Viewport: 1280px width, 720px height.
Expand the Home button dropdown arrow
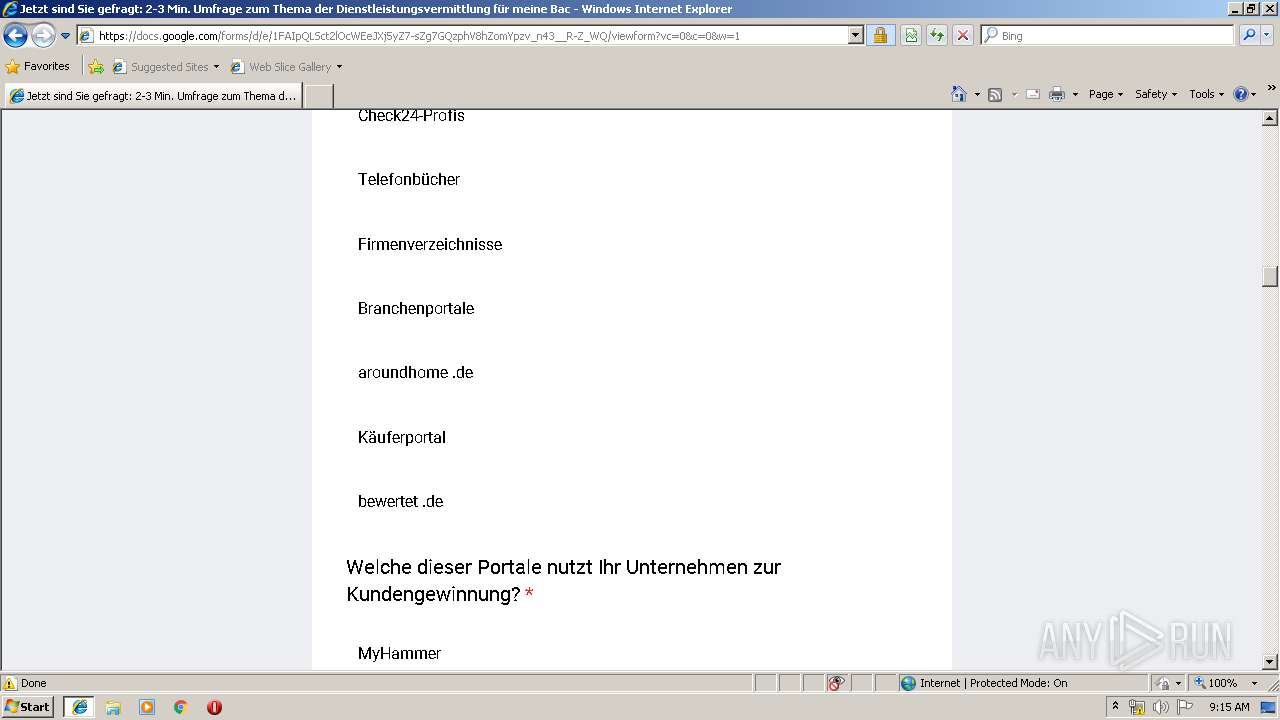(976, 94)
